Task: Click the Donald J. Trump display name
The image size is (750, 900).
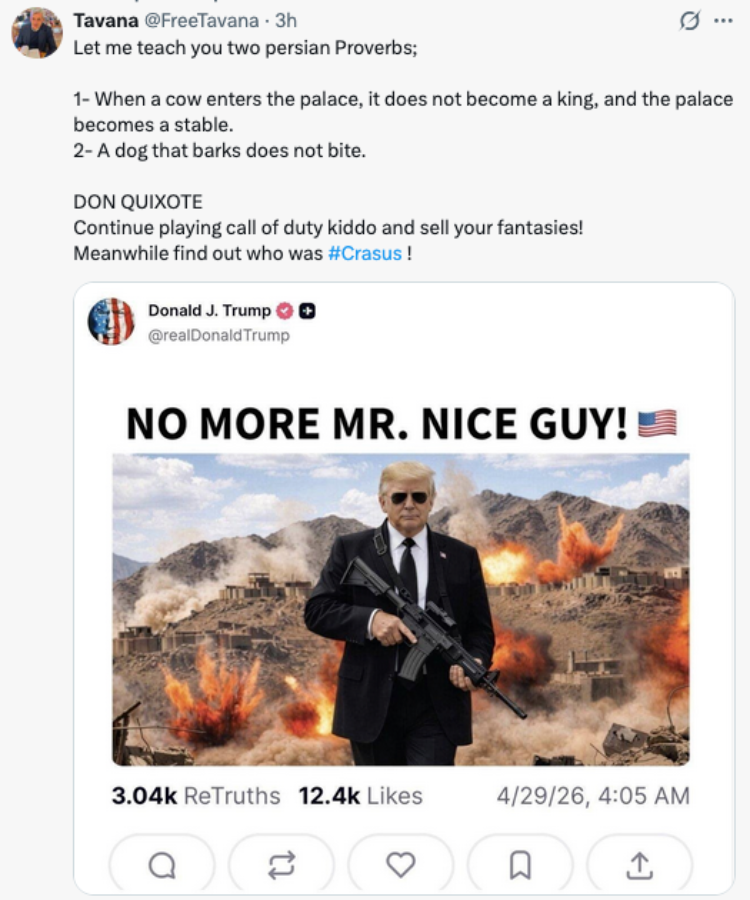Action: pyautogui.click(x=209, y=311)
